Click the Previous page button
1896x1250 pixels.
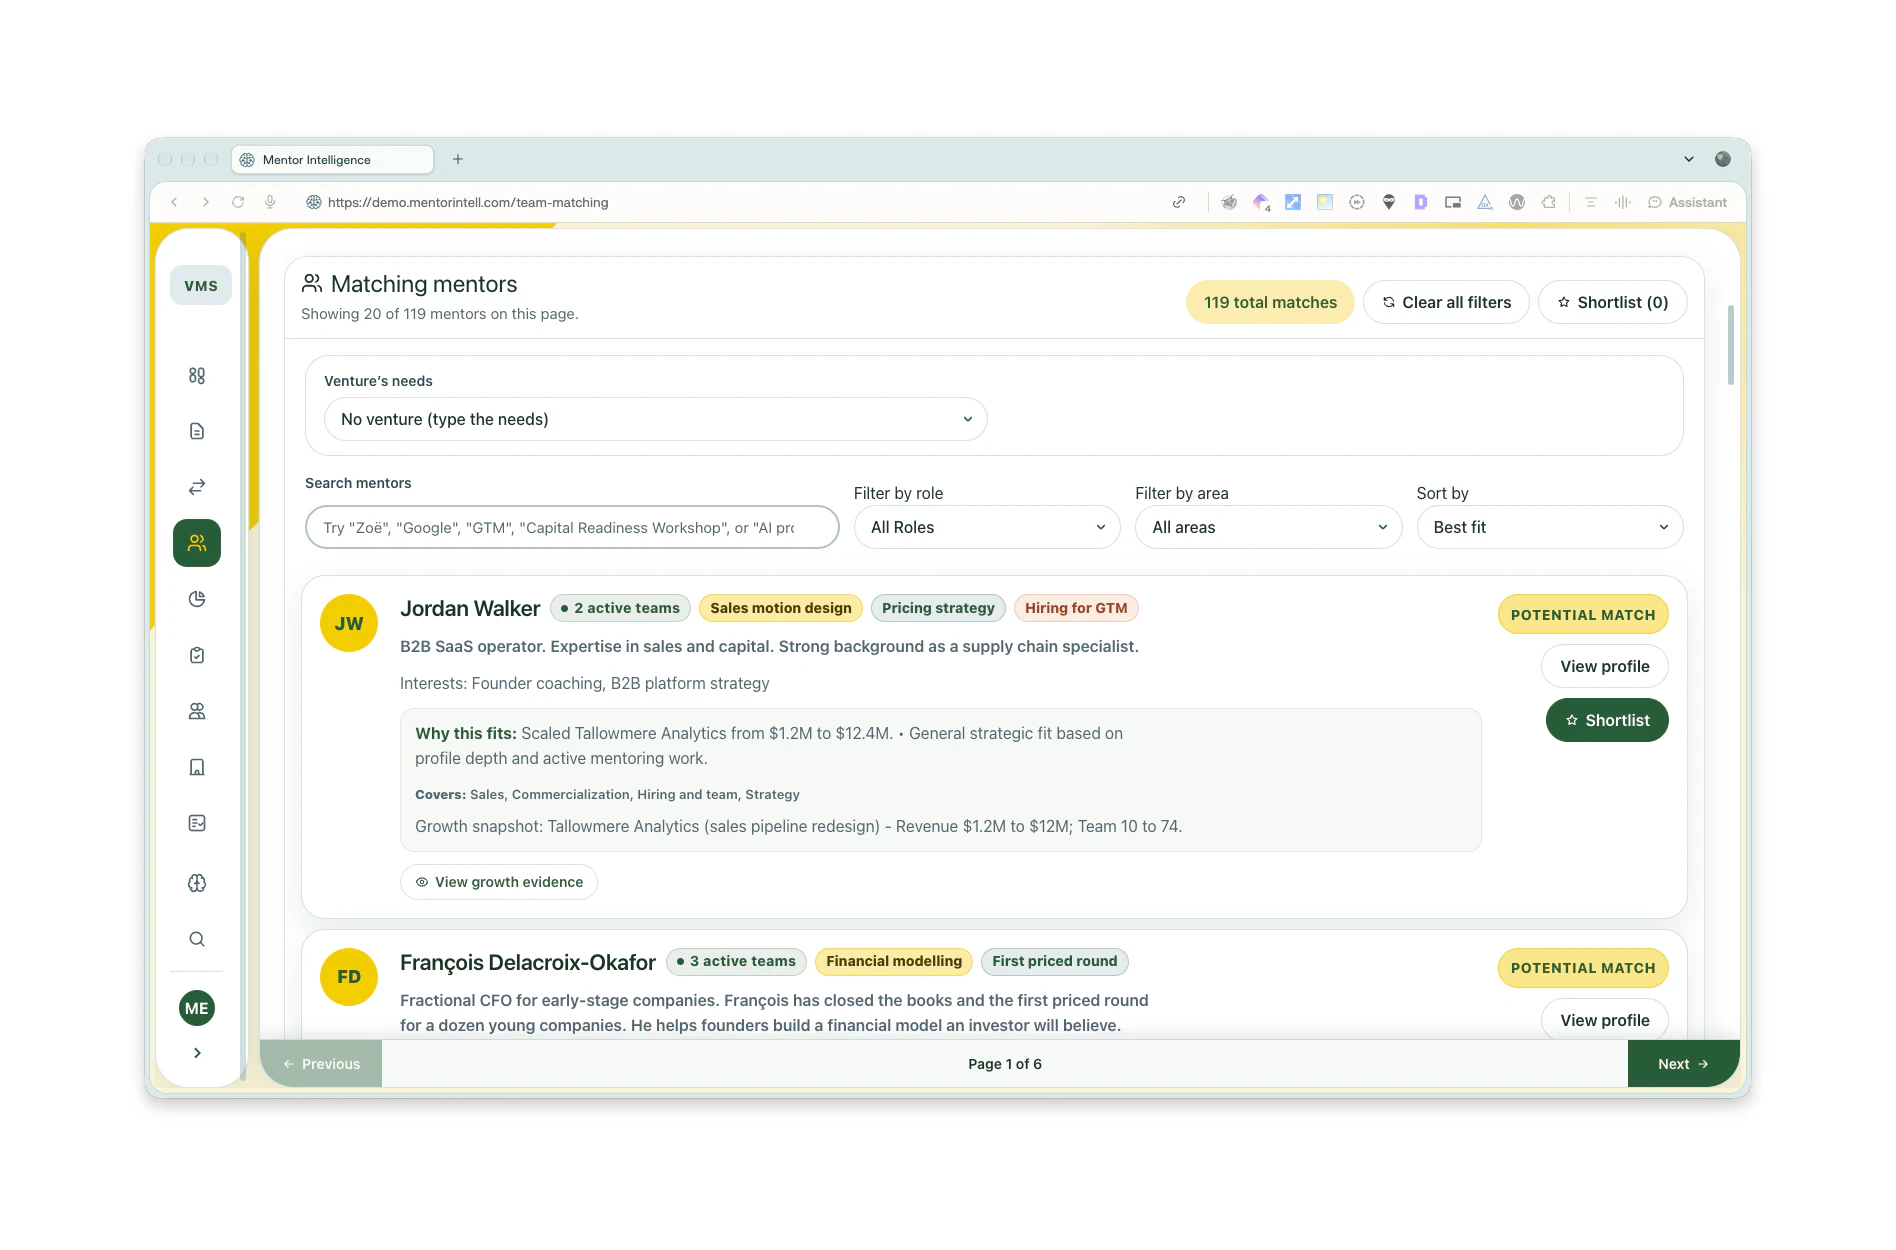[321, 1064]
